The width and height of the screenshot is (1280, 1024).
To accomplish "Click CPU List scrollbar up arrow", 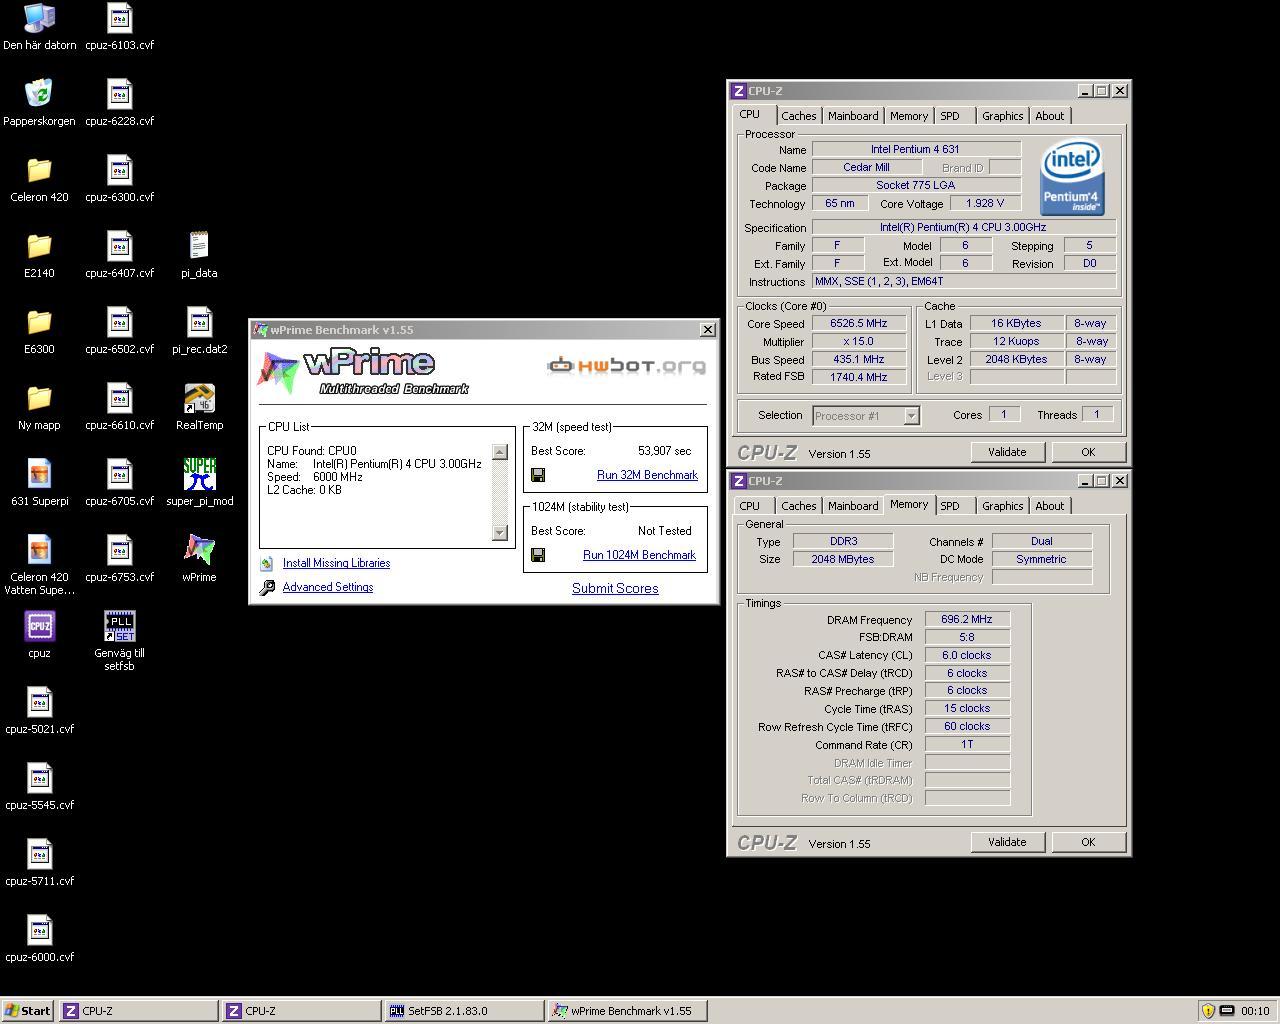I will [x=500, y=452].
